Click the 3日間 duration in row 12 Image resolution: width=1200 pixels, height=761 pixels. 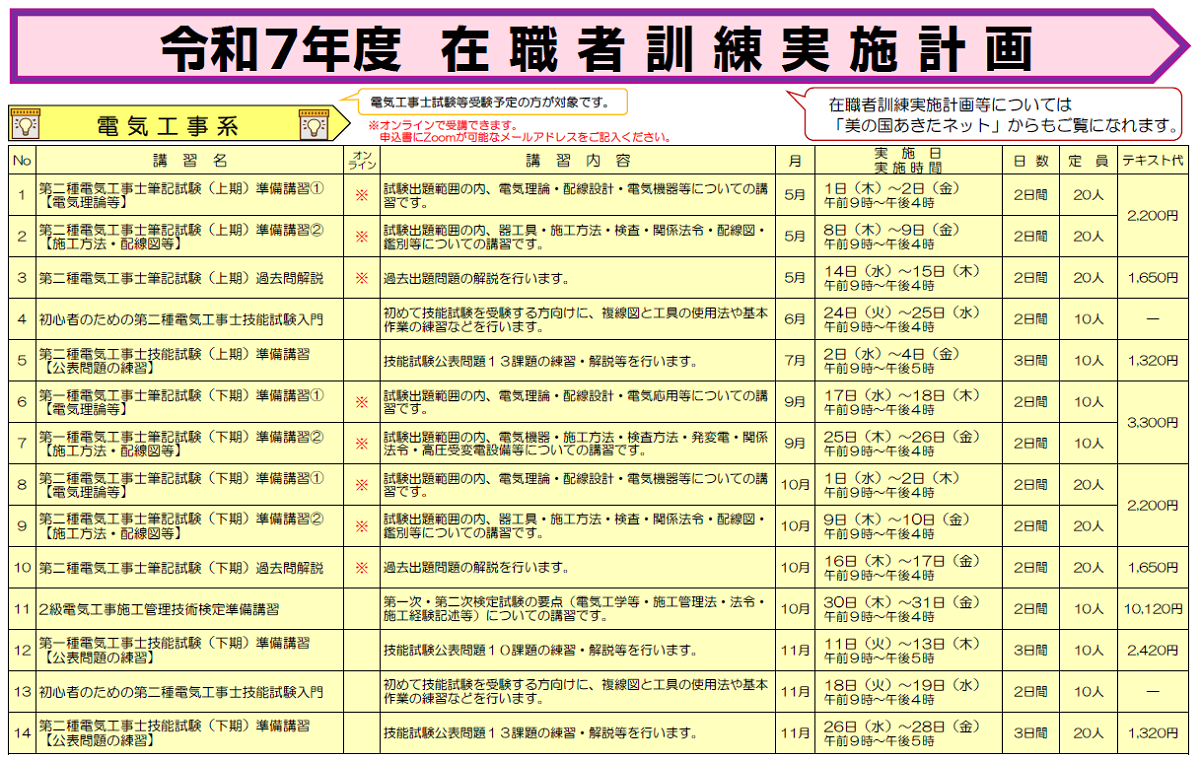coord(1031,650)
